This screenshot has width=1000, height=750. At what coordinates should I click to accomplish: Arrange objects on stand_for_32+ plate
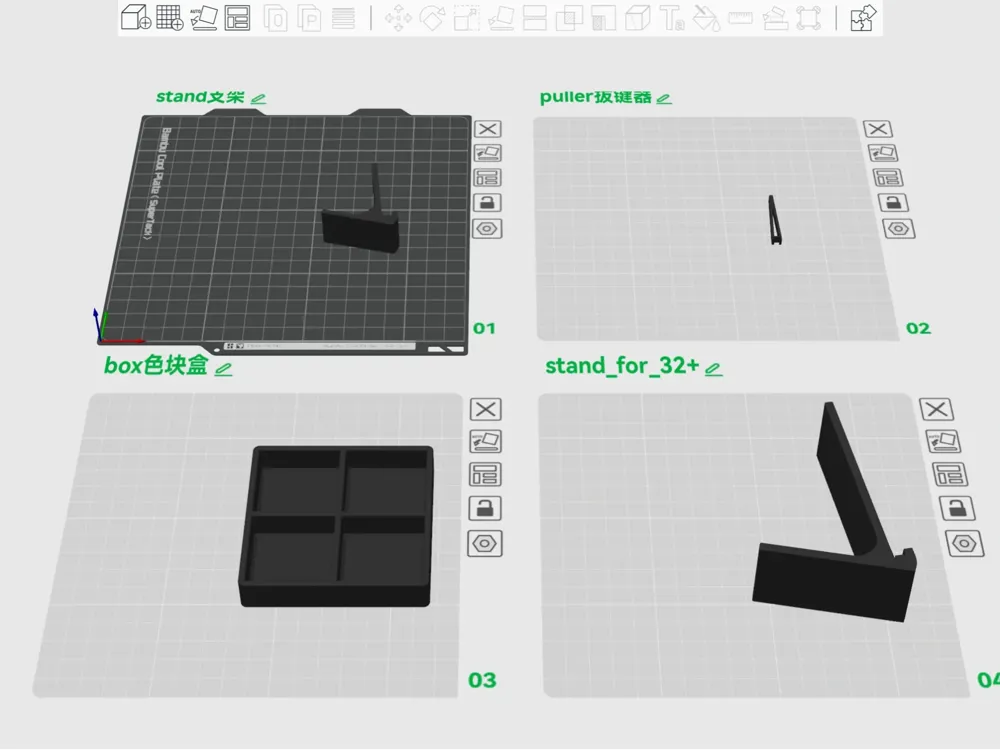pos(950,474)
